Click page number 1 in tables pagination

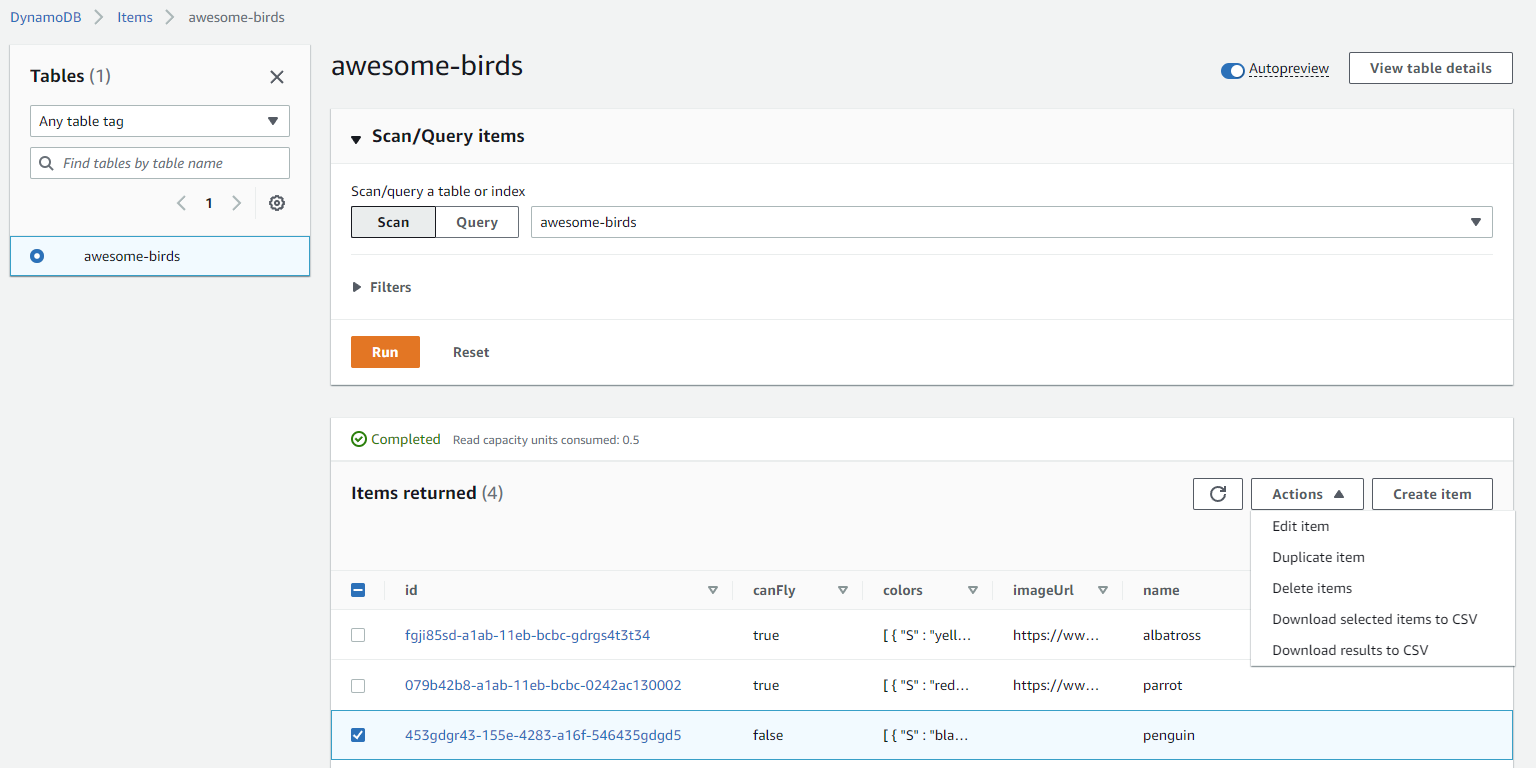[209, 203]
